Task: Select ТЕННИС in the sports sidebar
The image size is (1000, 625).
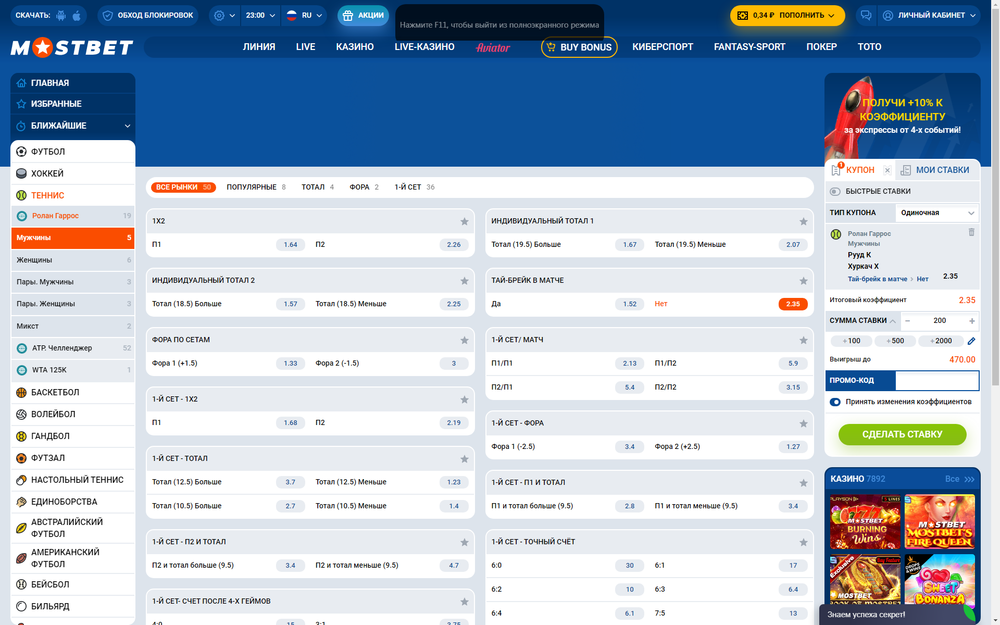Action: [x=73, y=195]
